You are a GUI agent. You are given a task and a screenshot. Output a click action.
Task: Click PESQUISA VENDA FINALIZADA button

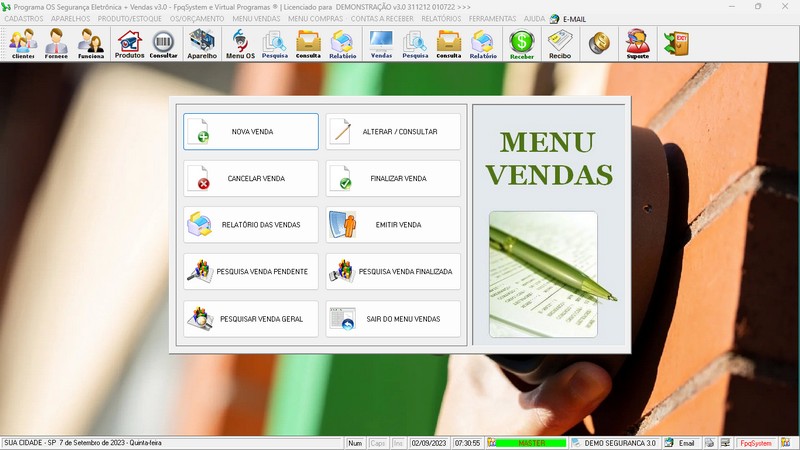pyautogui.click(x=393, y=271)
